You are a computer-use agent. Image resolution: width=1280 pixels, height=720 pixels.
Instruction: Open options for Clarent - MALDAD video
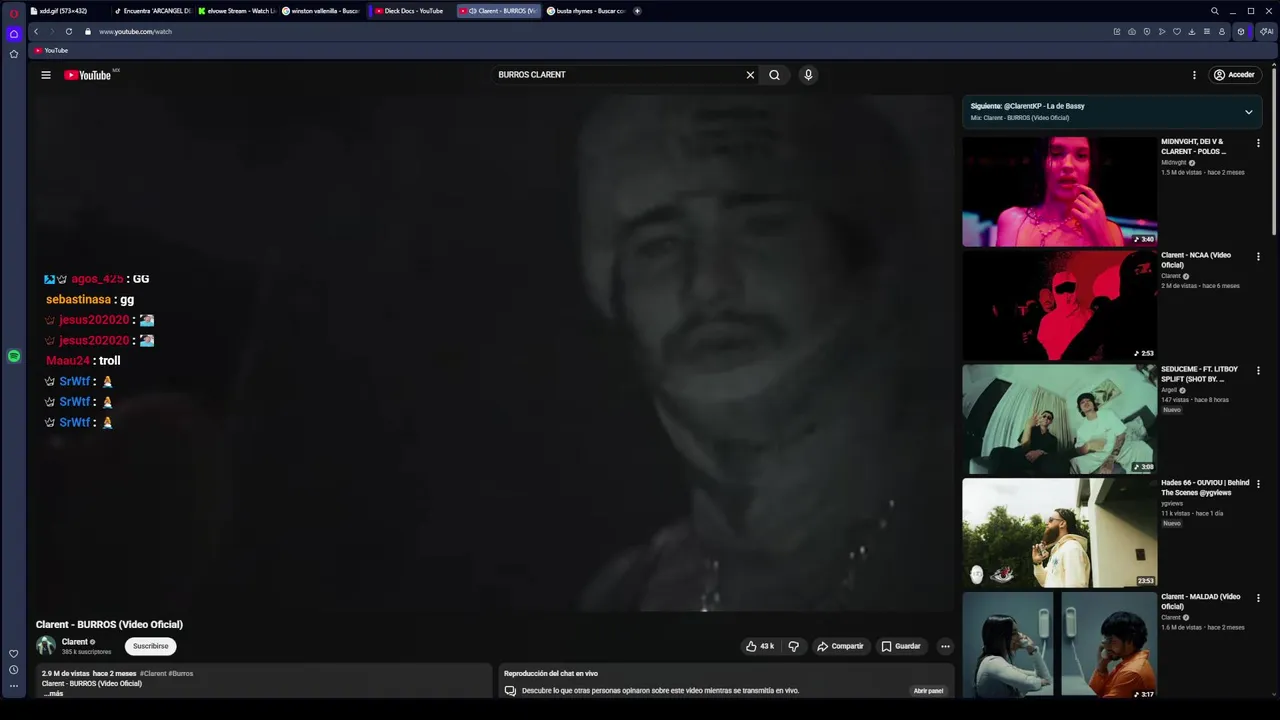click(x=1258, y=598)
